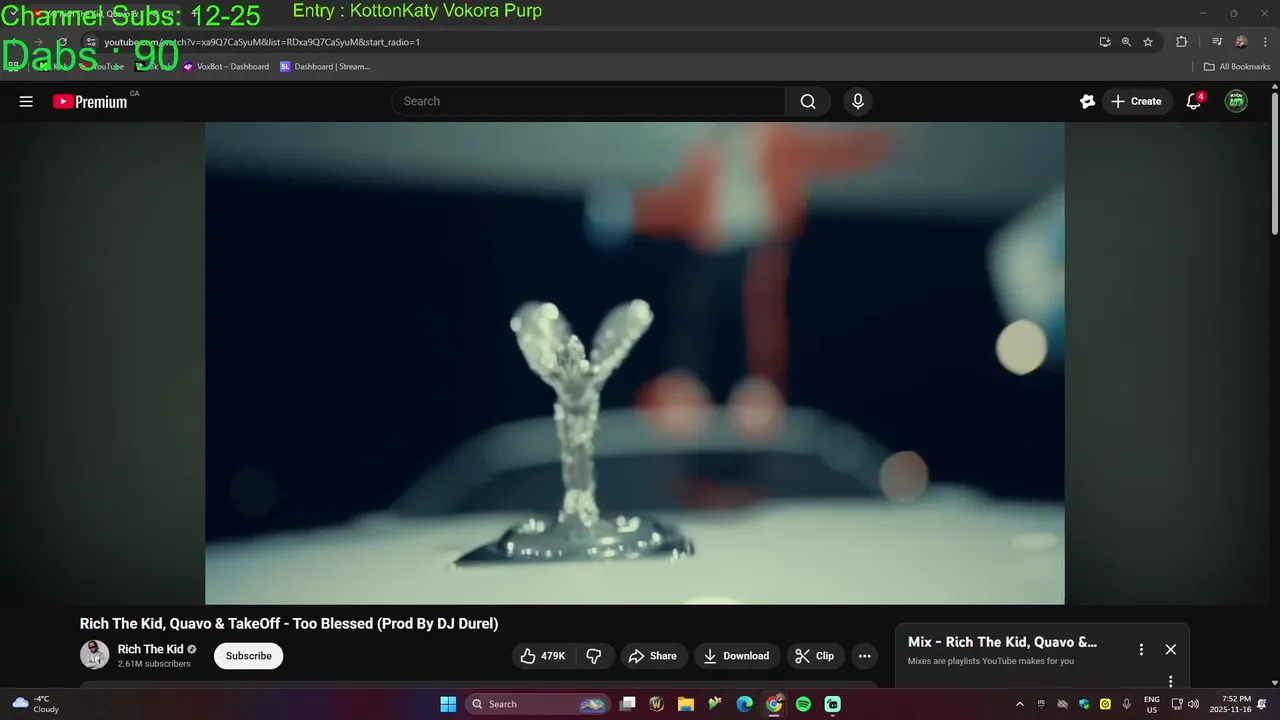Open YouTube notifications bell
Screen dimensions: 1280x720
click(x=1193, y=101)
